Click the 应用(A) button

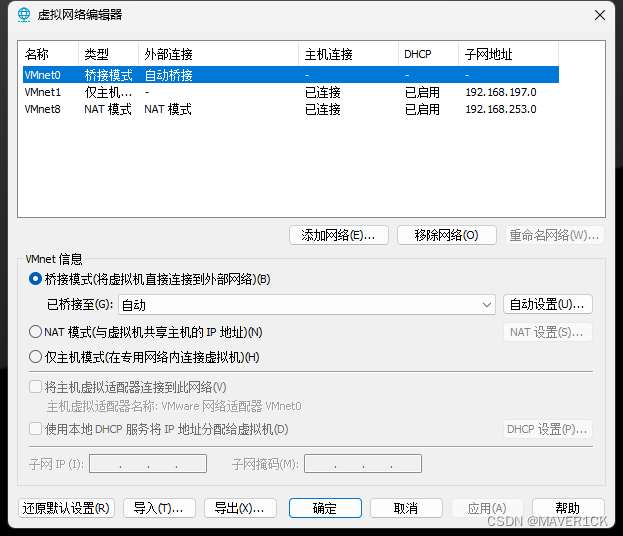488,508
